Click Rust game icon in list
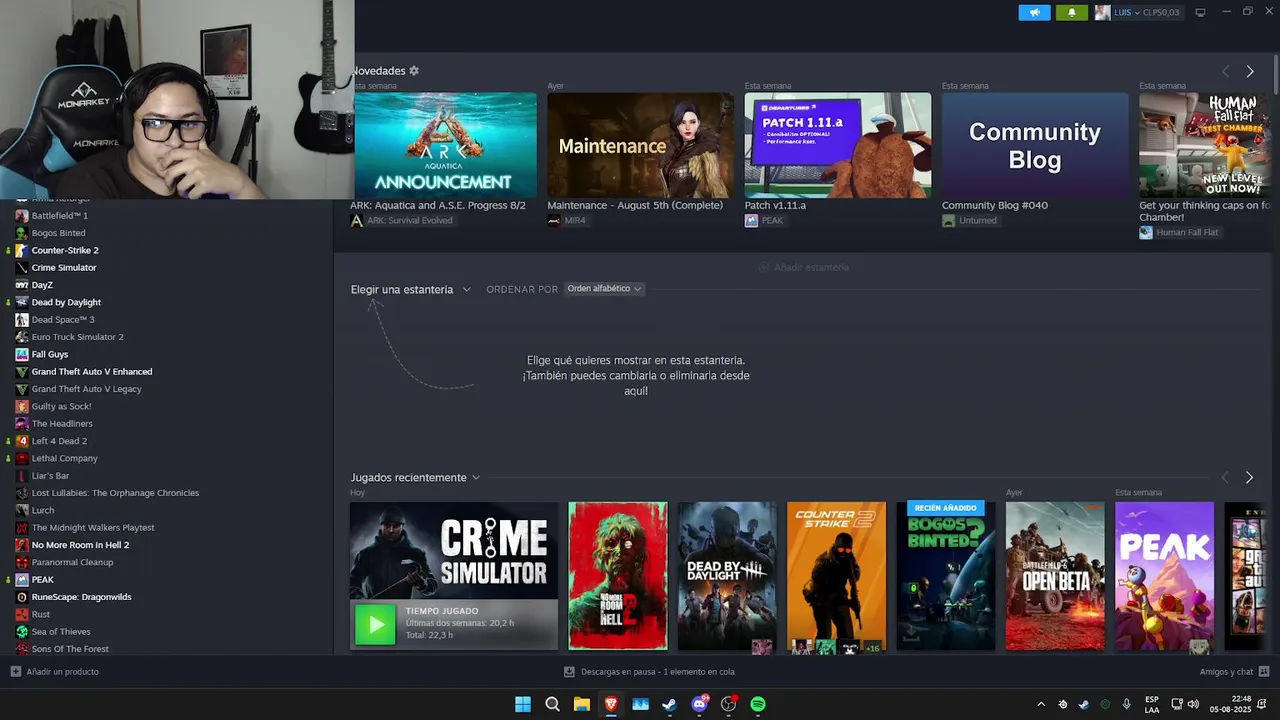 pos(22,614)
